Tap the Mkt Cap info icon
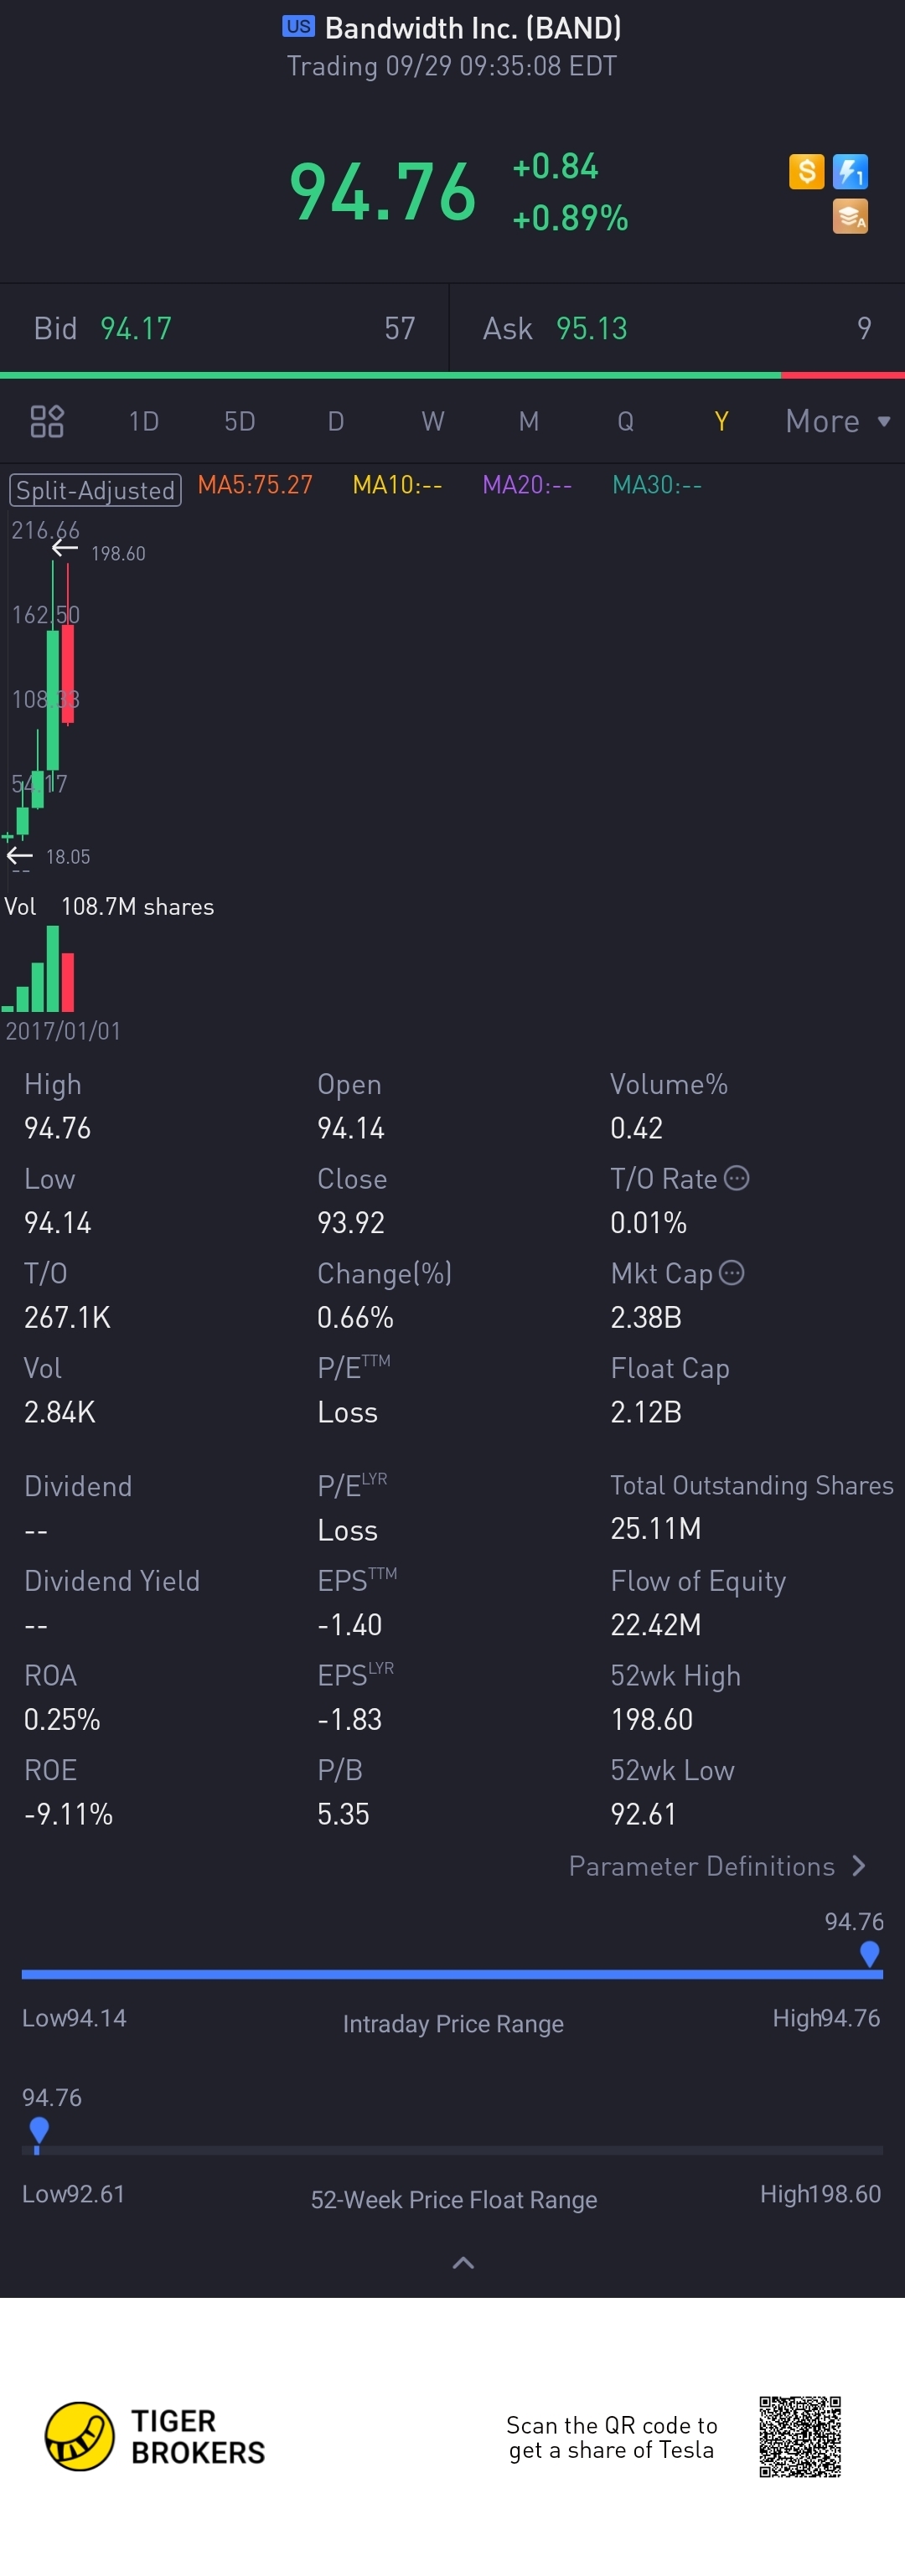Image resolution: width=905 pixels, height=2576 pixels. (732, 1272)
